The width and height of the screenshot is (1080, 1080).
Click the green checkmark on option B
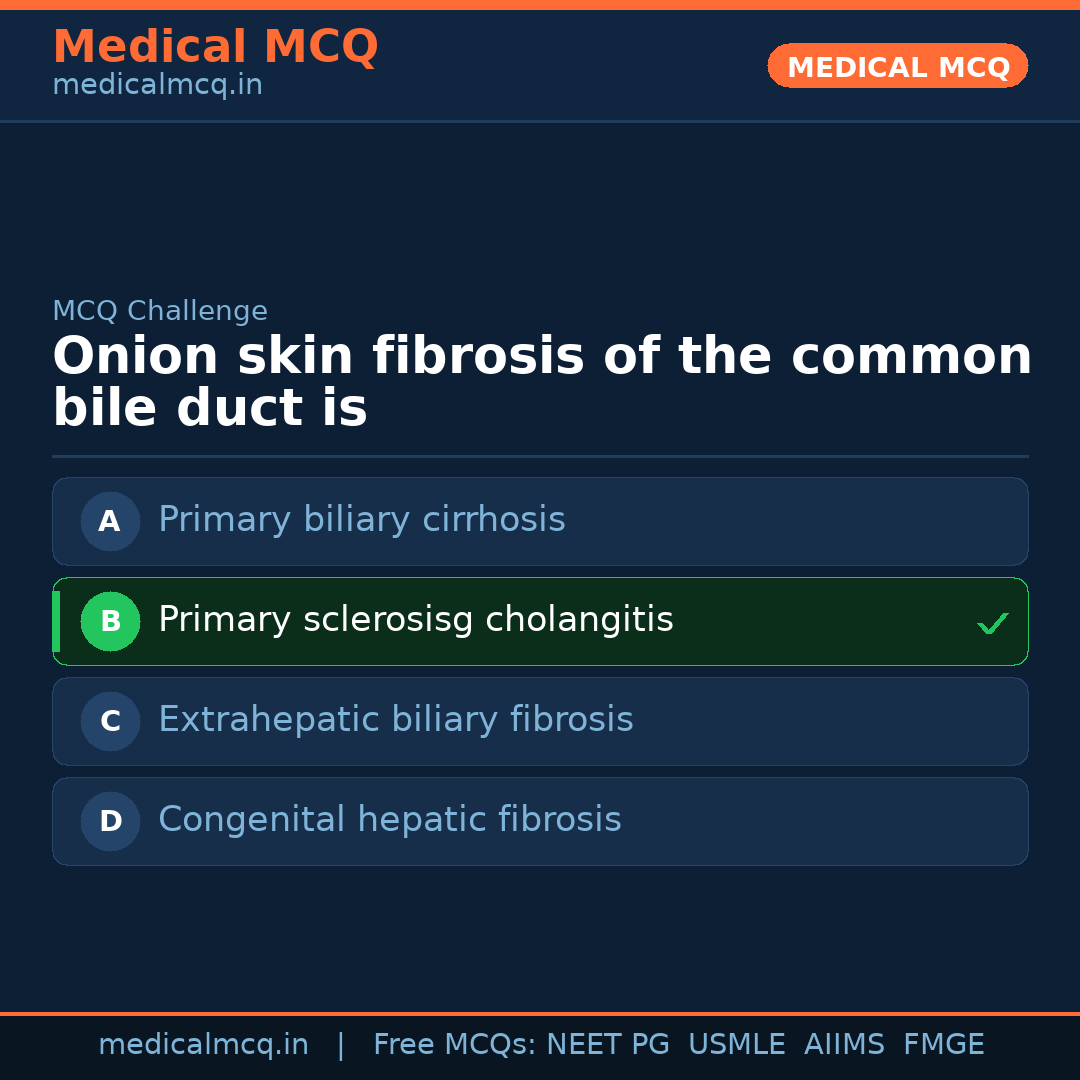pyautogui.click(x=992, y=623)
